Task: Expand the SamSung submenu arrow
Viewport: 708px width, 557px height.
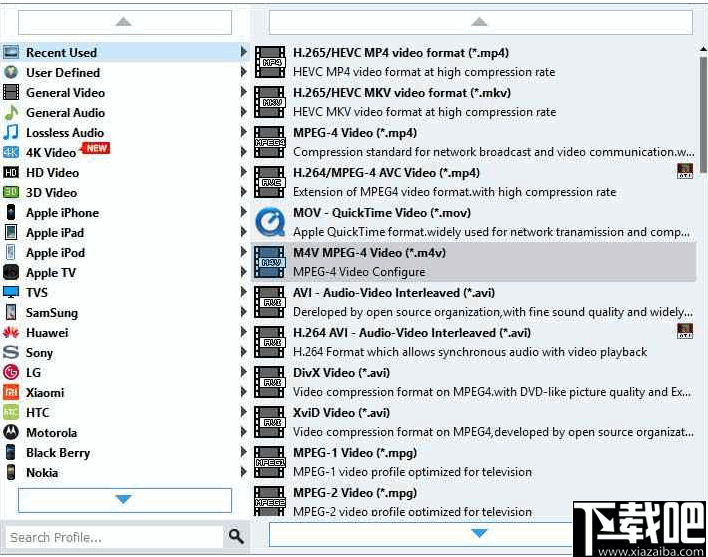Action: tap(244, 312)
